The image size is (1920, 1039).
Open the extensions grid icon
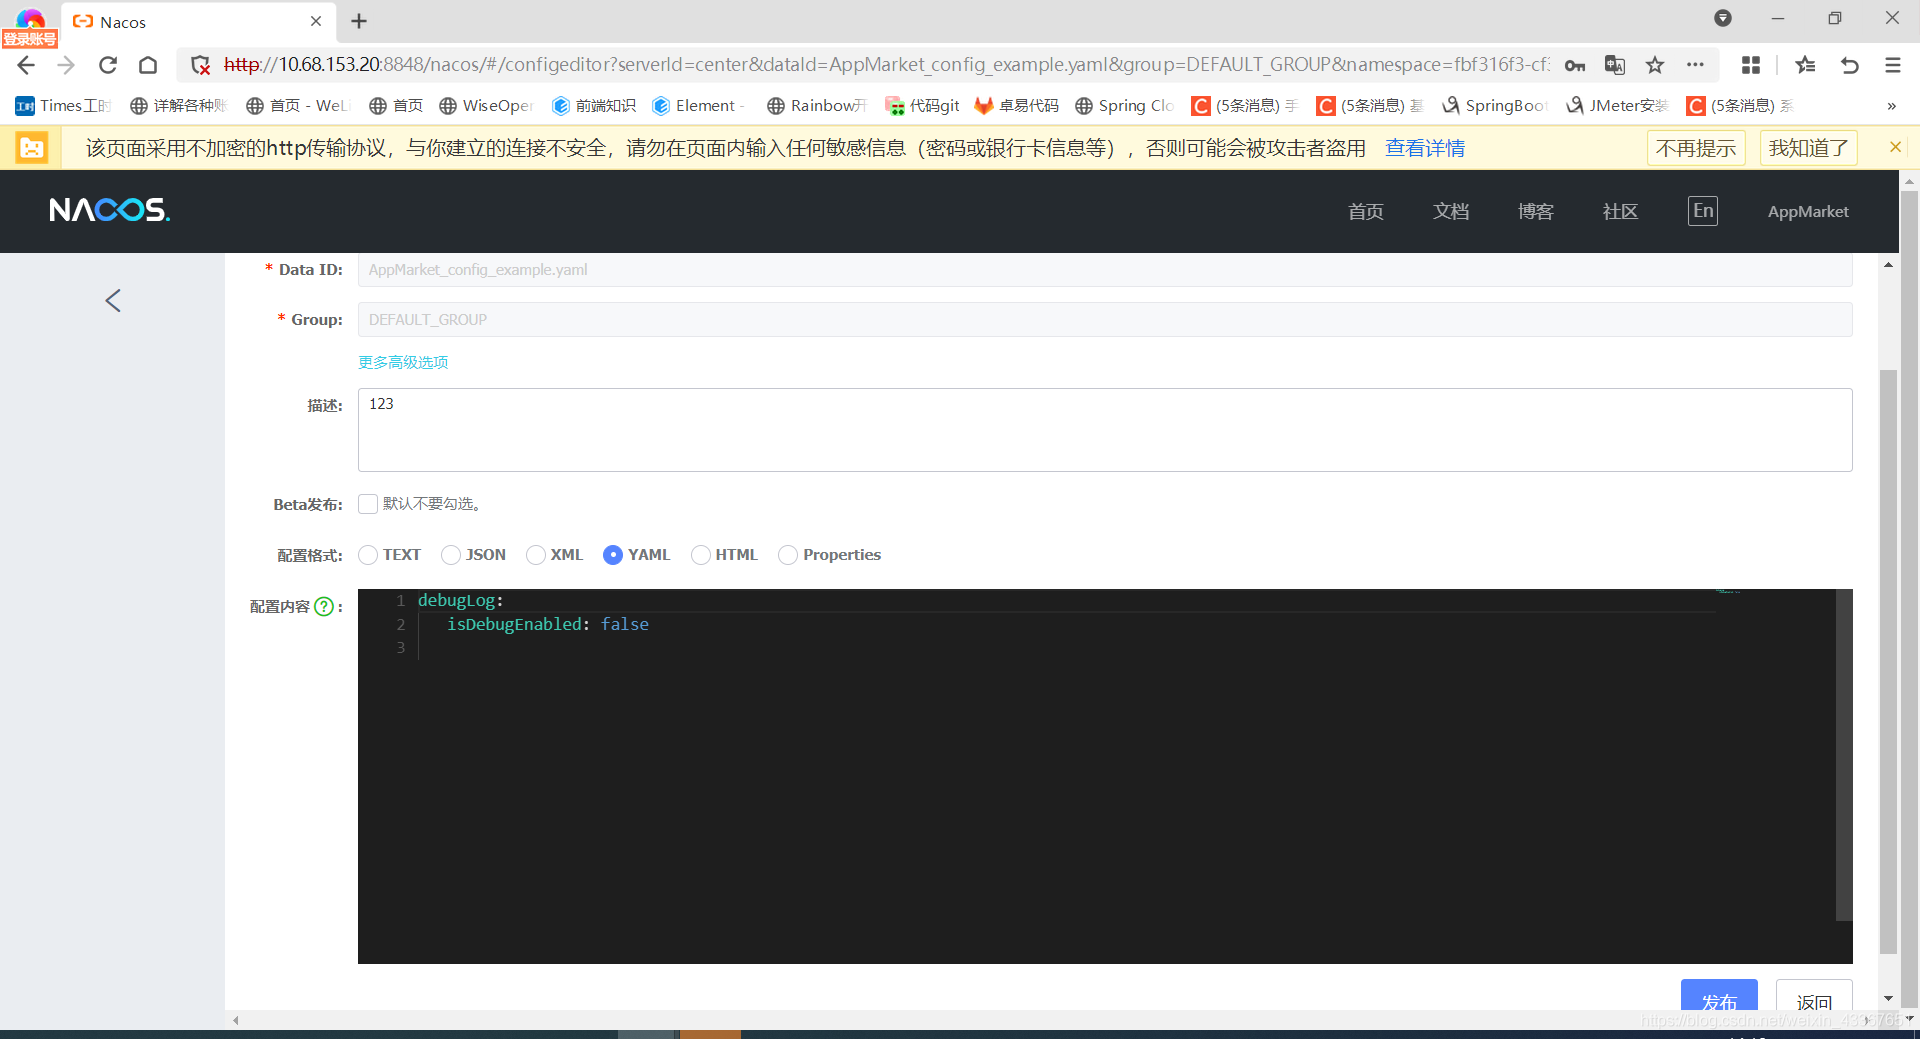(x=1751, y=65)
